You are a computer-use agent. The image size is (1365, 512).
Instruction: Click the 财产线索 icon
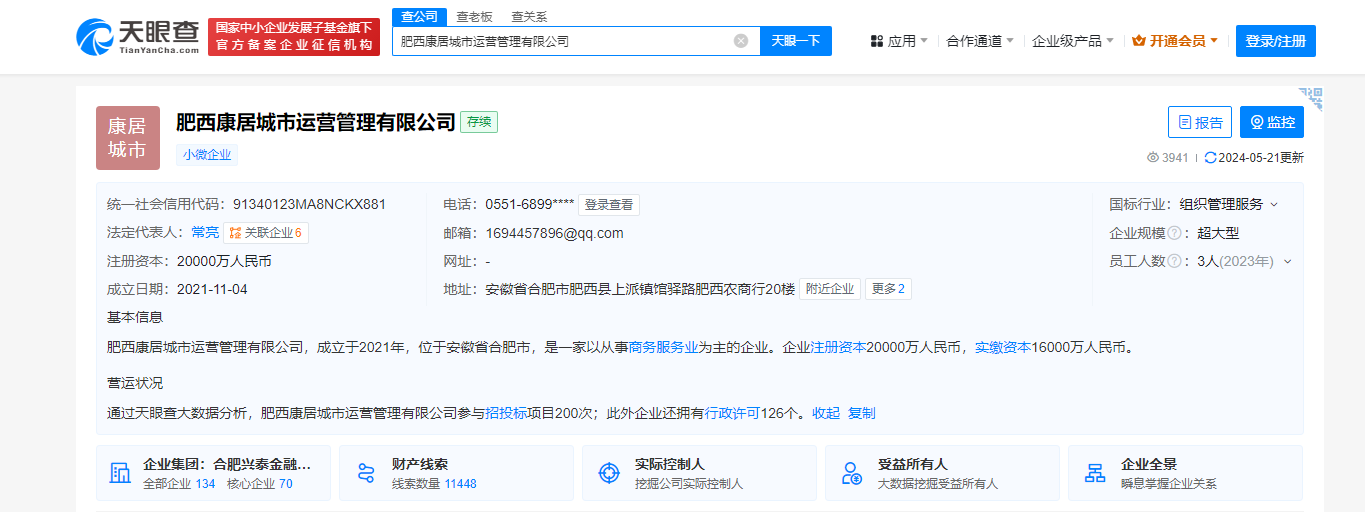366,473
